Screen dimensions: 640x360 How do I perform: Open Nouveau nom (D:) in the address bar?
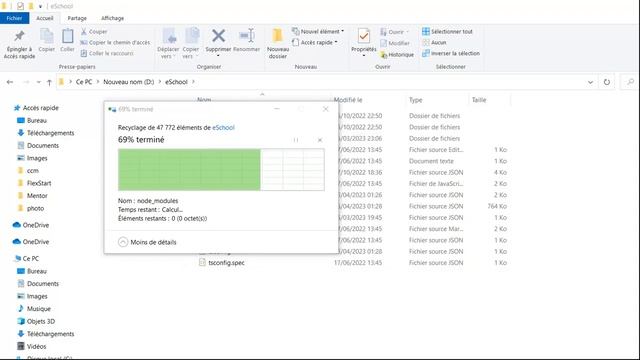(x=129, y=82)
